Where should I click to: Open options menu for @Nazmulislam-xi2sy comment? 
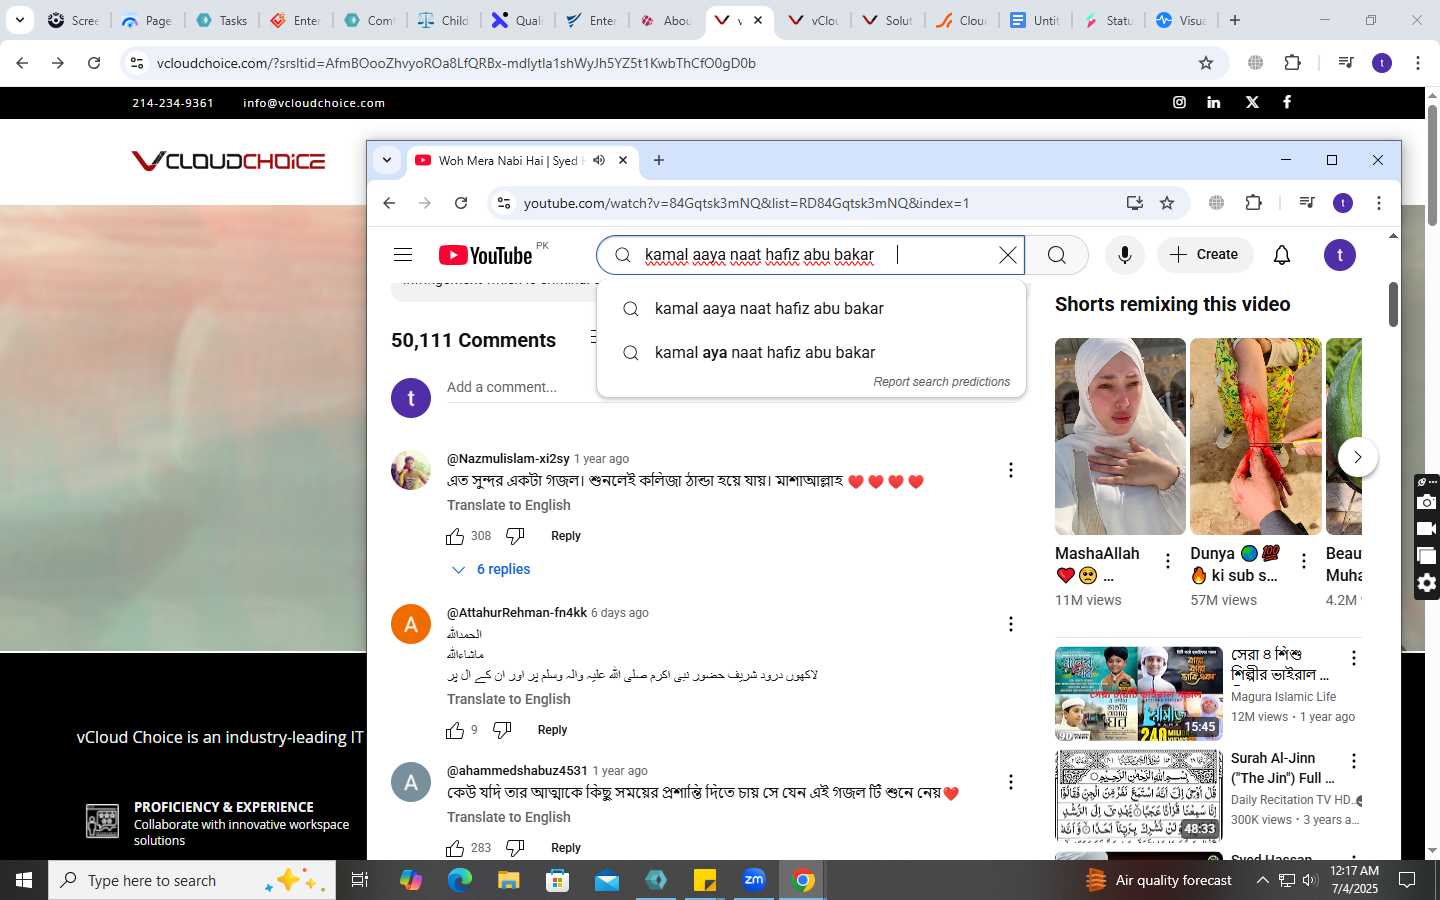tap(1011, 470)
